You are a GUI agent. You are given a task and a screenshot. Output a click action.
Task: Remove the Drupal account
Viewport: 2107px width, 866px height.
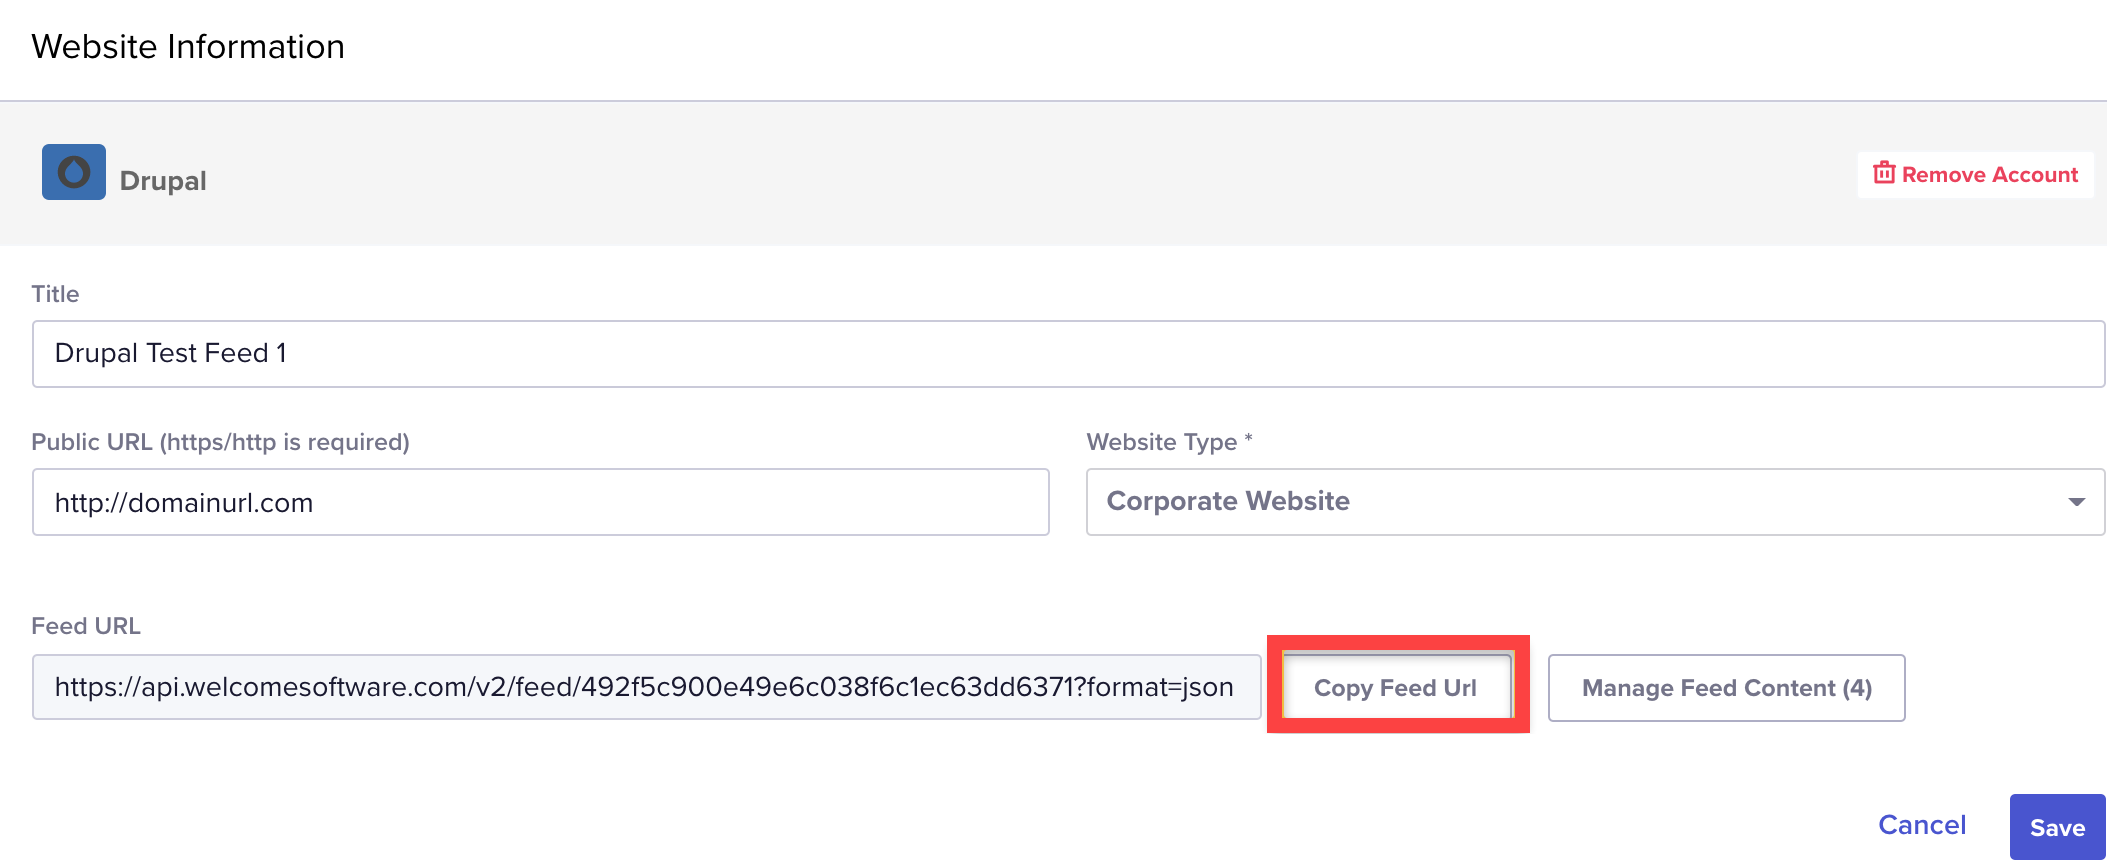[x=1975, y=175]
